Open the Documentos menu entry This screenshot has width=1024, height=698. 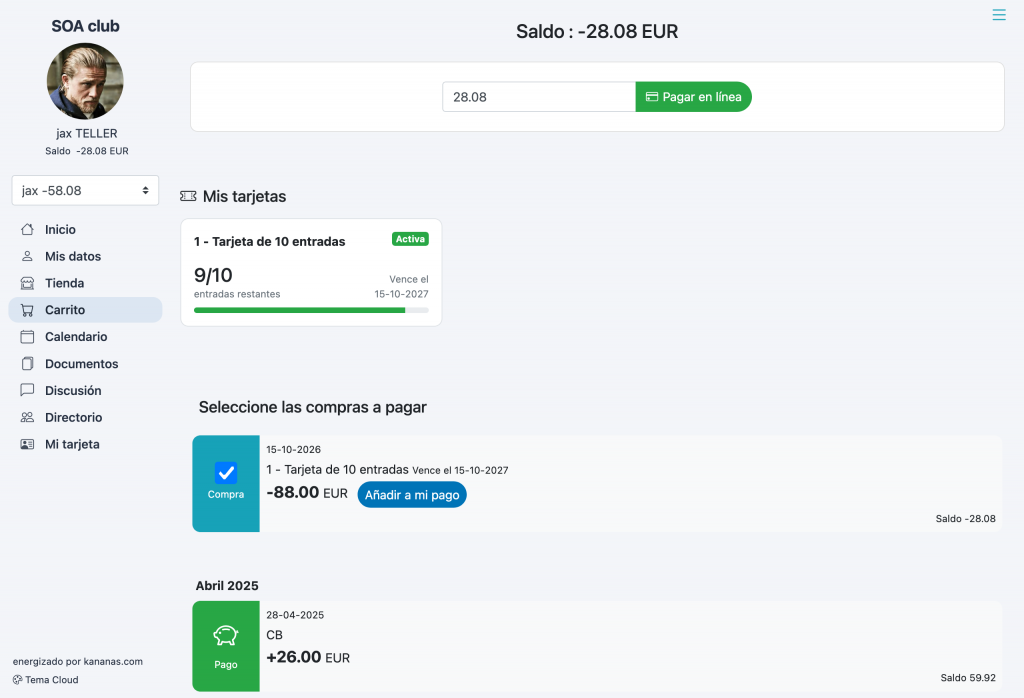tap(85, 364)
